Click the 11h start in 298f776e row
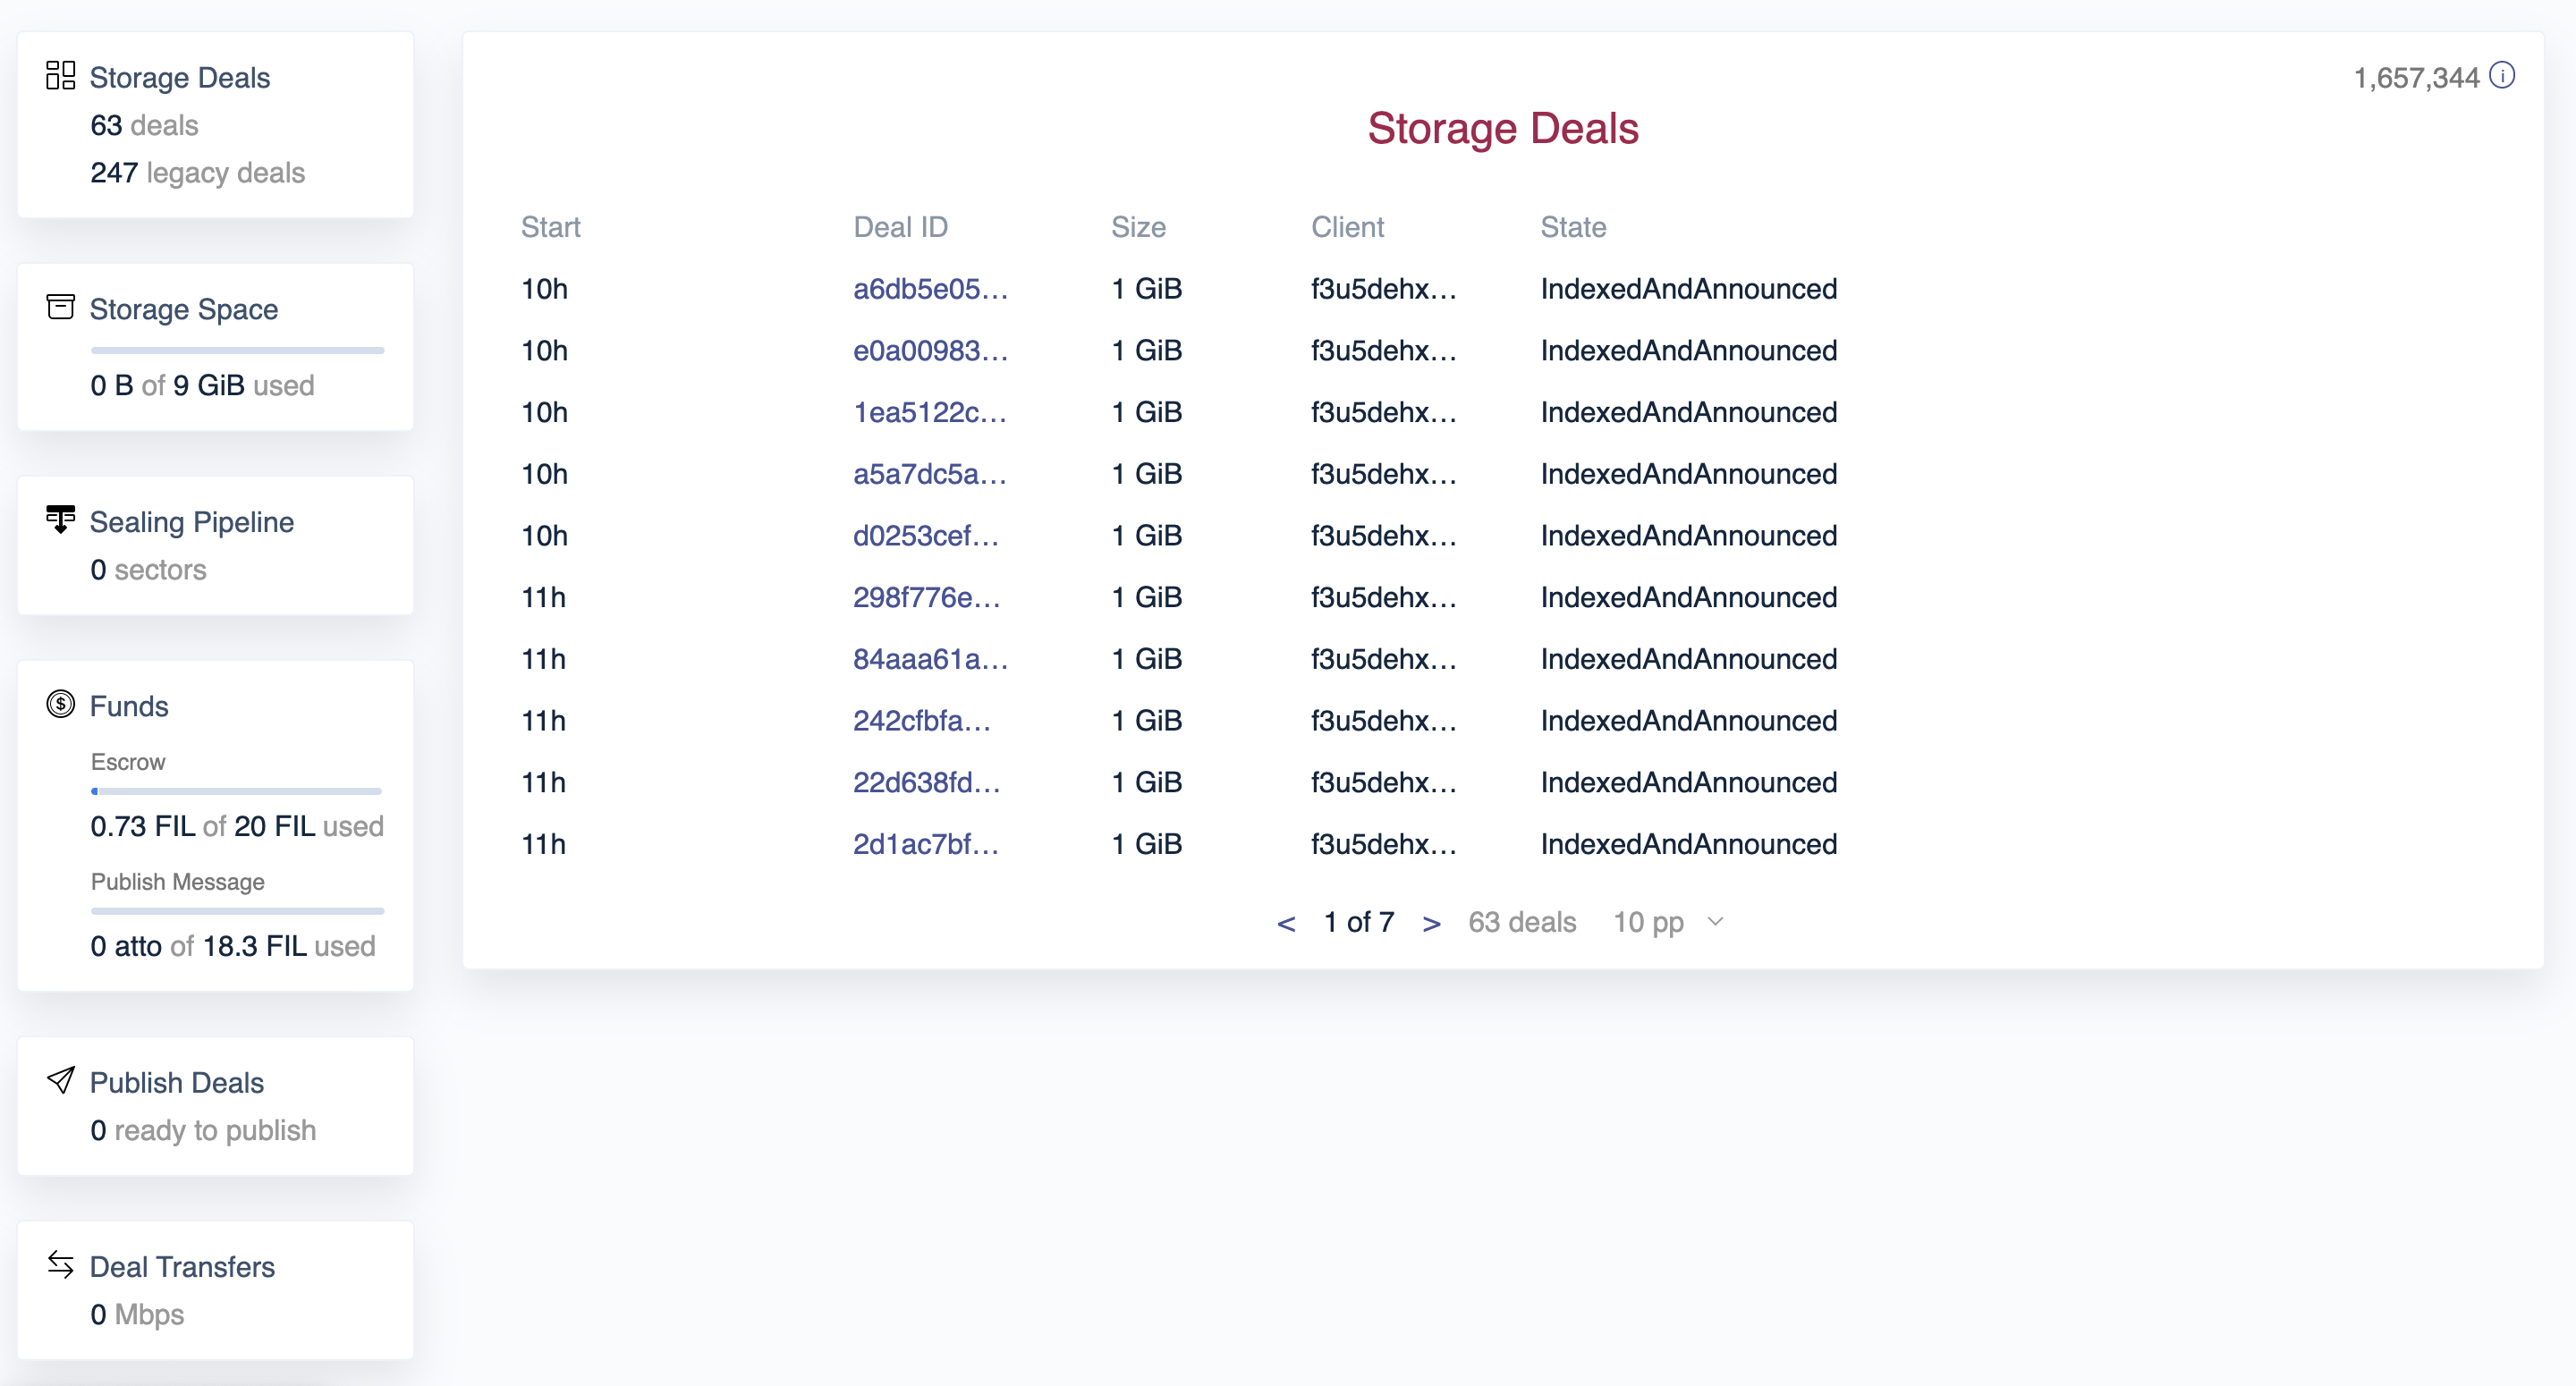This screenshot has width=2576, height=1386. click(x=543, y=598)
